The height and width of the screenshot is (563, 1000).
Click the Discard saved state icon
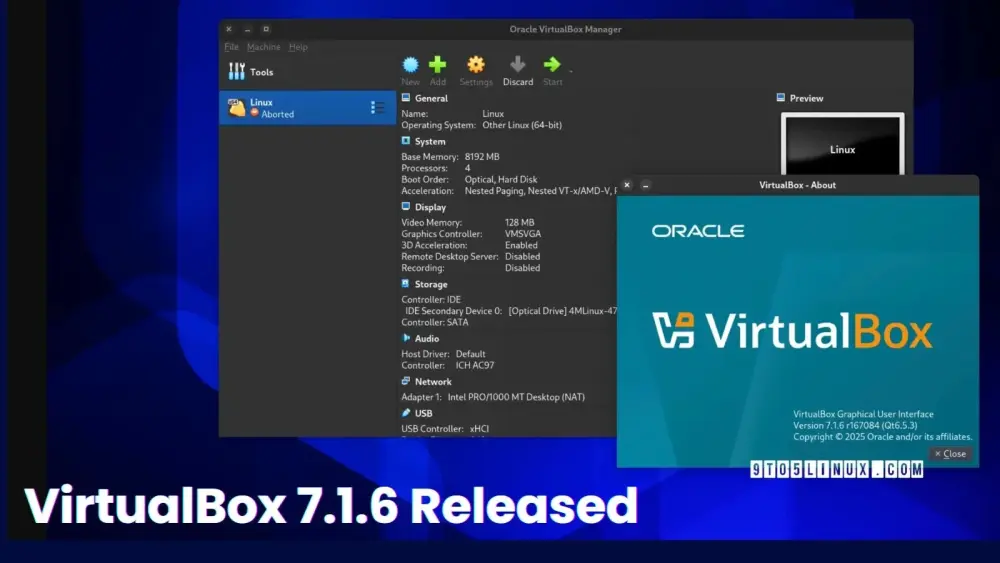[x=518, y=64]
